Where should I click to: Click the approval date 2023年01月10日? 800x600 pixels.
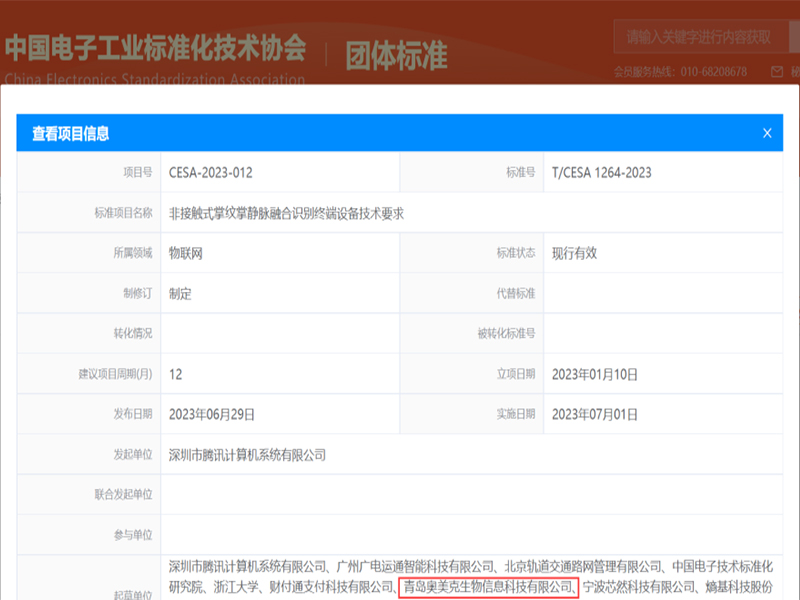pos(595,374)
